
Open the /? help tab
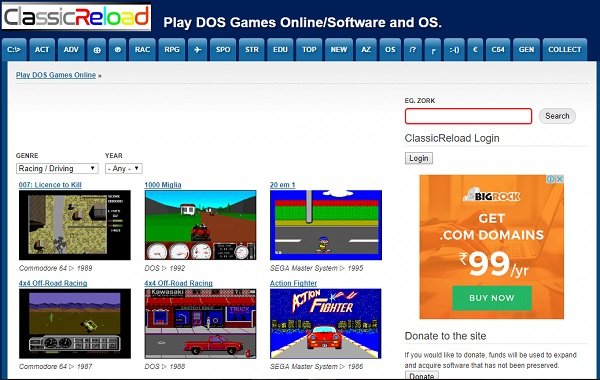(412, 50)
